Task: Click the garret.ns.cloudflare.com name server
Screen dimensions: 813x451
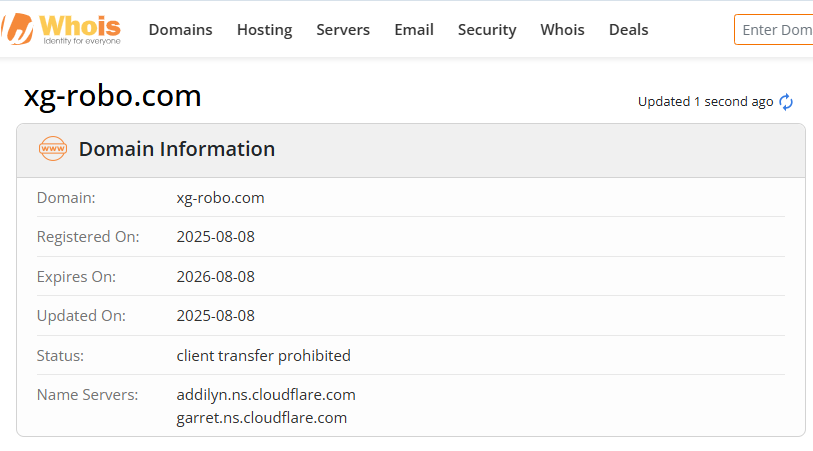Action: click(261, 418)
